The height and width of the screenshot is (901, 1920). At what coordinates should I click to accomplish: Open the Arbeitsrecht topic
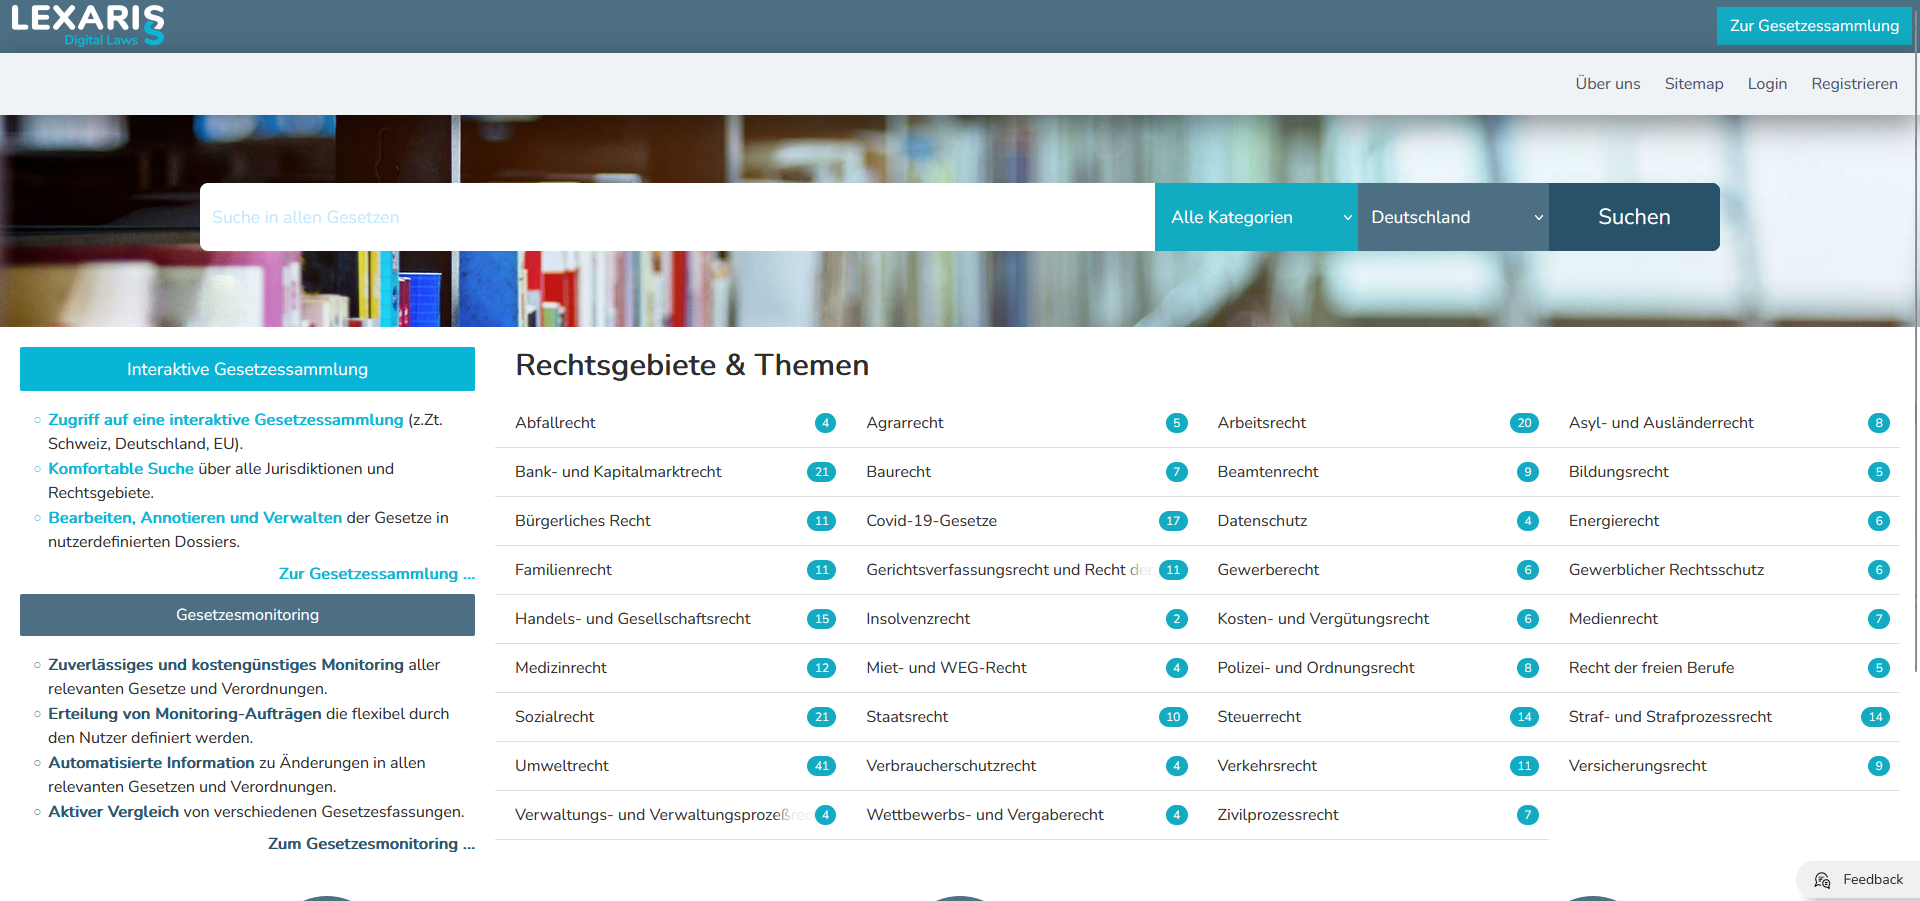1261,423
